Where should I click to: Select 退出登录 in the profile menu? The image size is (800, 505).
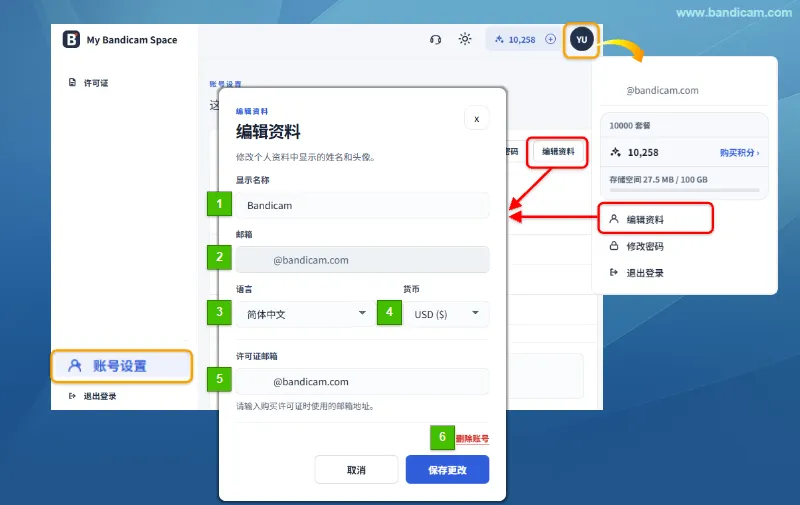point(645,272)
